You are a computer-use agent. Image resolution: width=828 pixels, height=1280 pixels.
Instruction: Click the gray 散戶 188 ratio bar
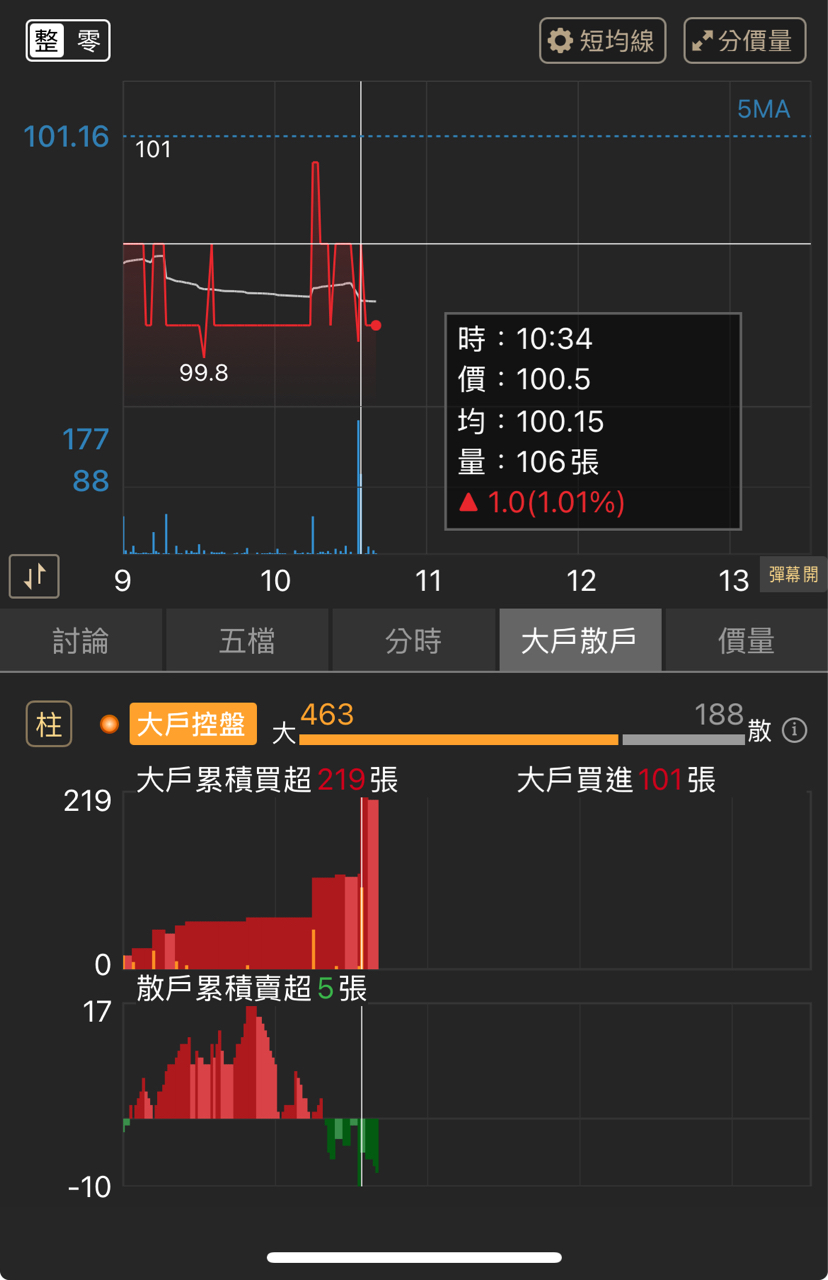pyautogui.click(x=683, y=739)
